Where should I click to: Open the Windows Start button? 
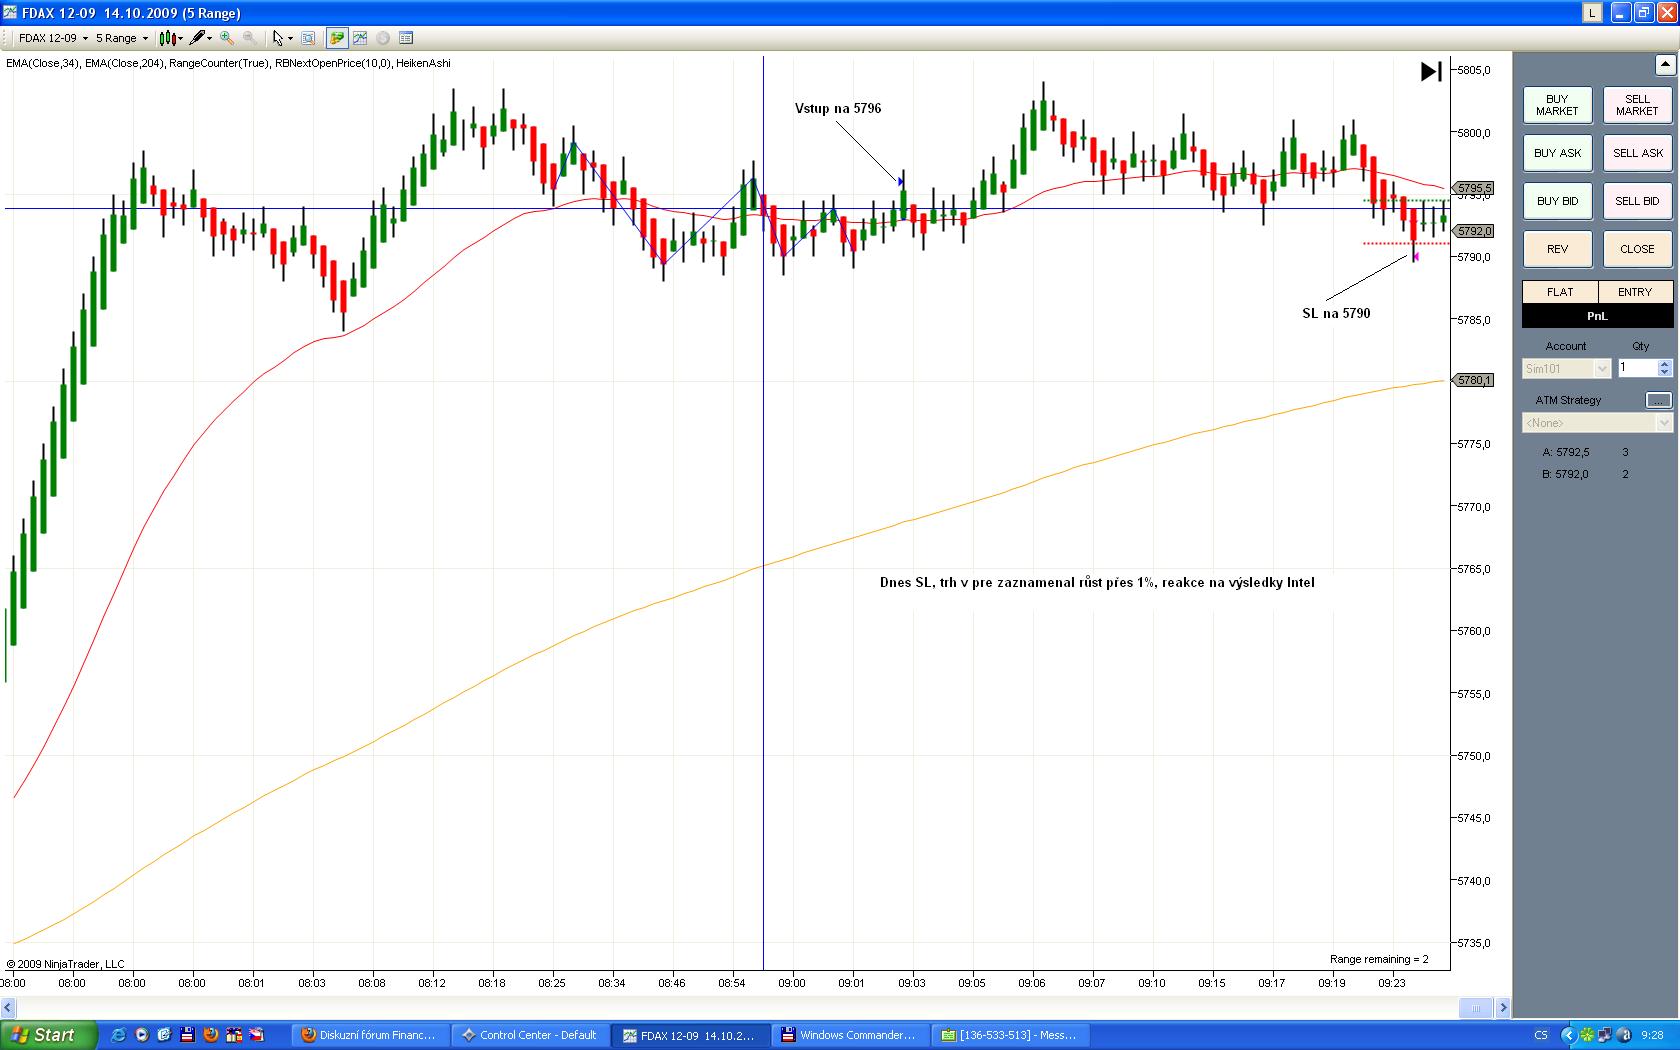pyautogui.click(x=48, y=1035)
